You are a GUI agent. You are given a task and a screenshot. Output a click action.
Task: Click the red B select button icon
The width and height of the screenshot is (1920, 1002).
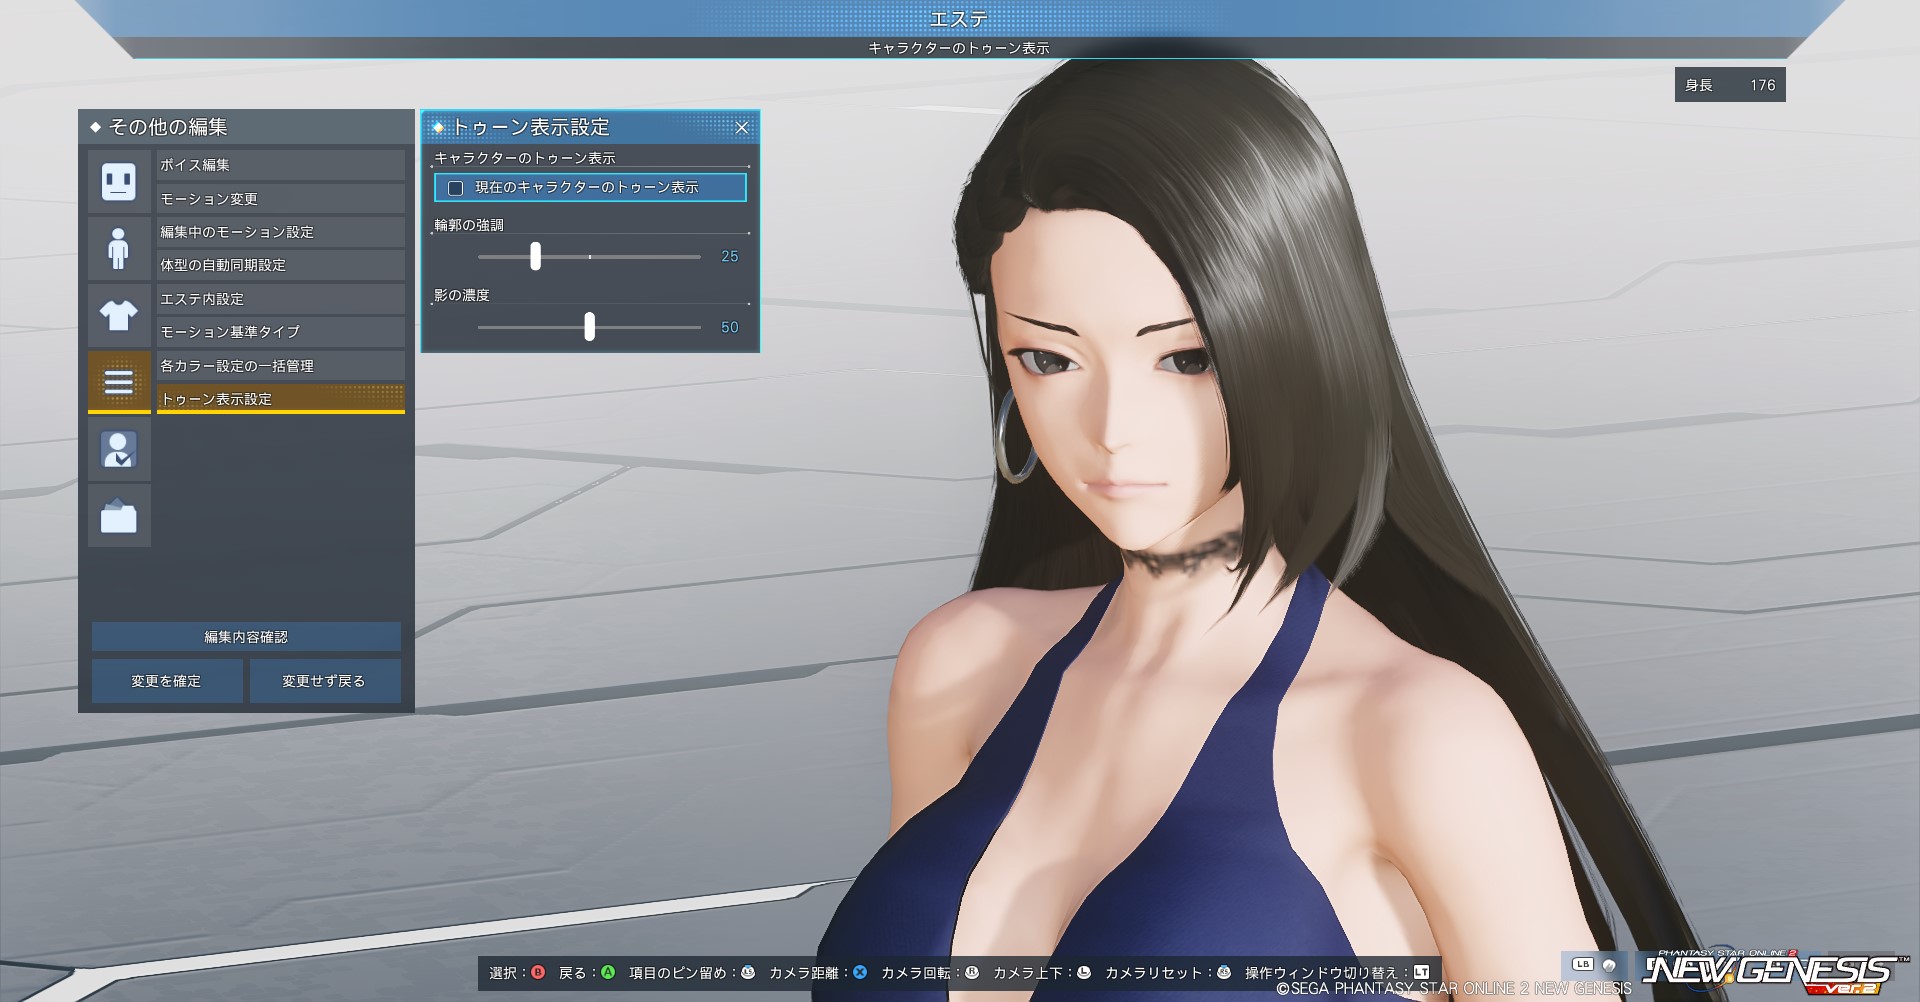(x=538, y=972)
